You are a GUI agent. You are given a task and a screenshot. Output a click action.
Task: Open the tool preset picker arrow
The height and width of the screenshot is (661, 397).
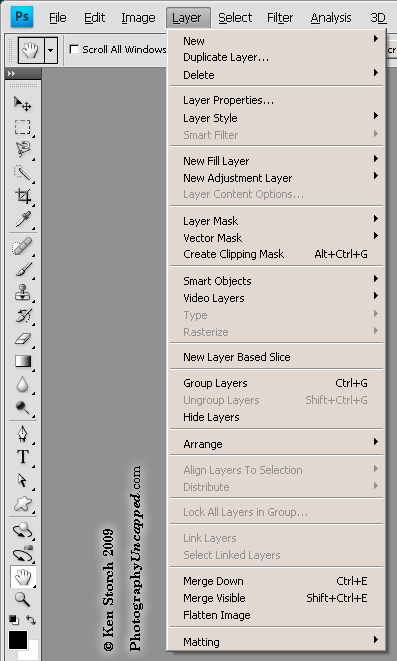tap(51, 50)
